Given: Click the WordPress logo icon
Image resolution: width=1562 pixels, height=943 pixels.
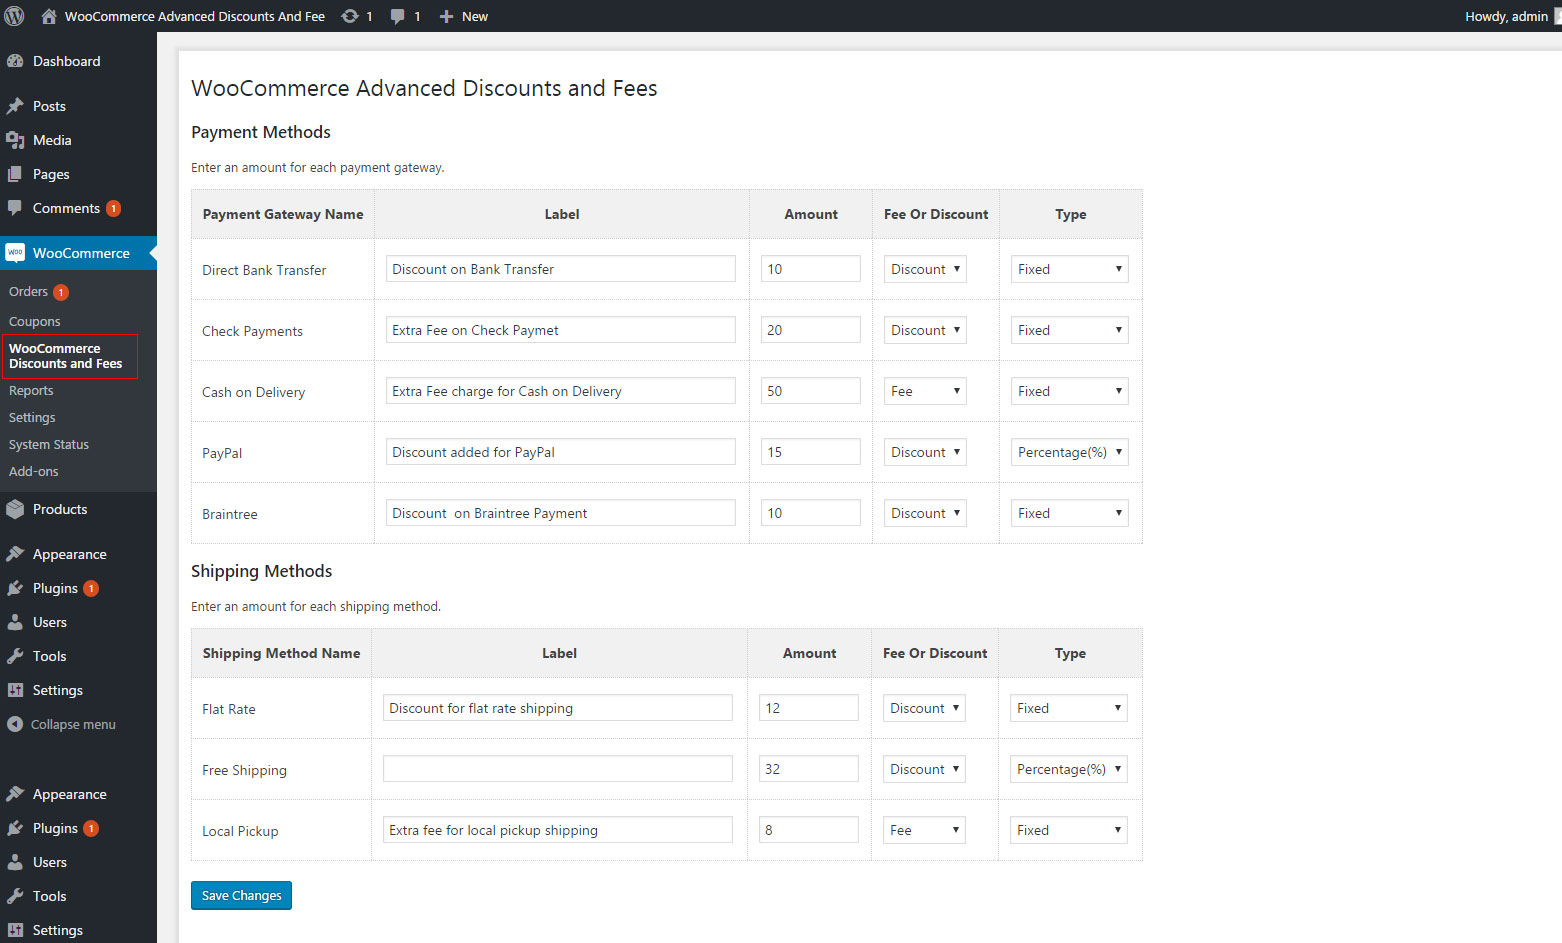Looking at the screenshot, I should click(x=15, y=16).
